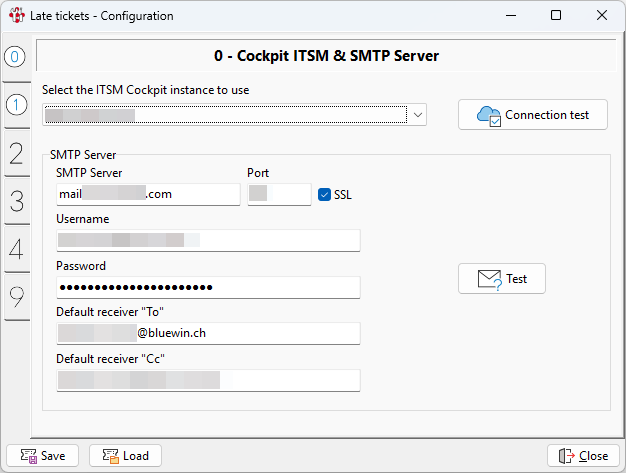Toggle the SSL checkbox

pyautogui.click(x=324, y=195)
